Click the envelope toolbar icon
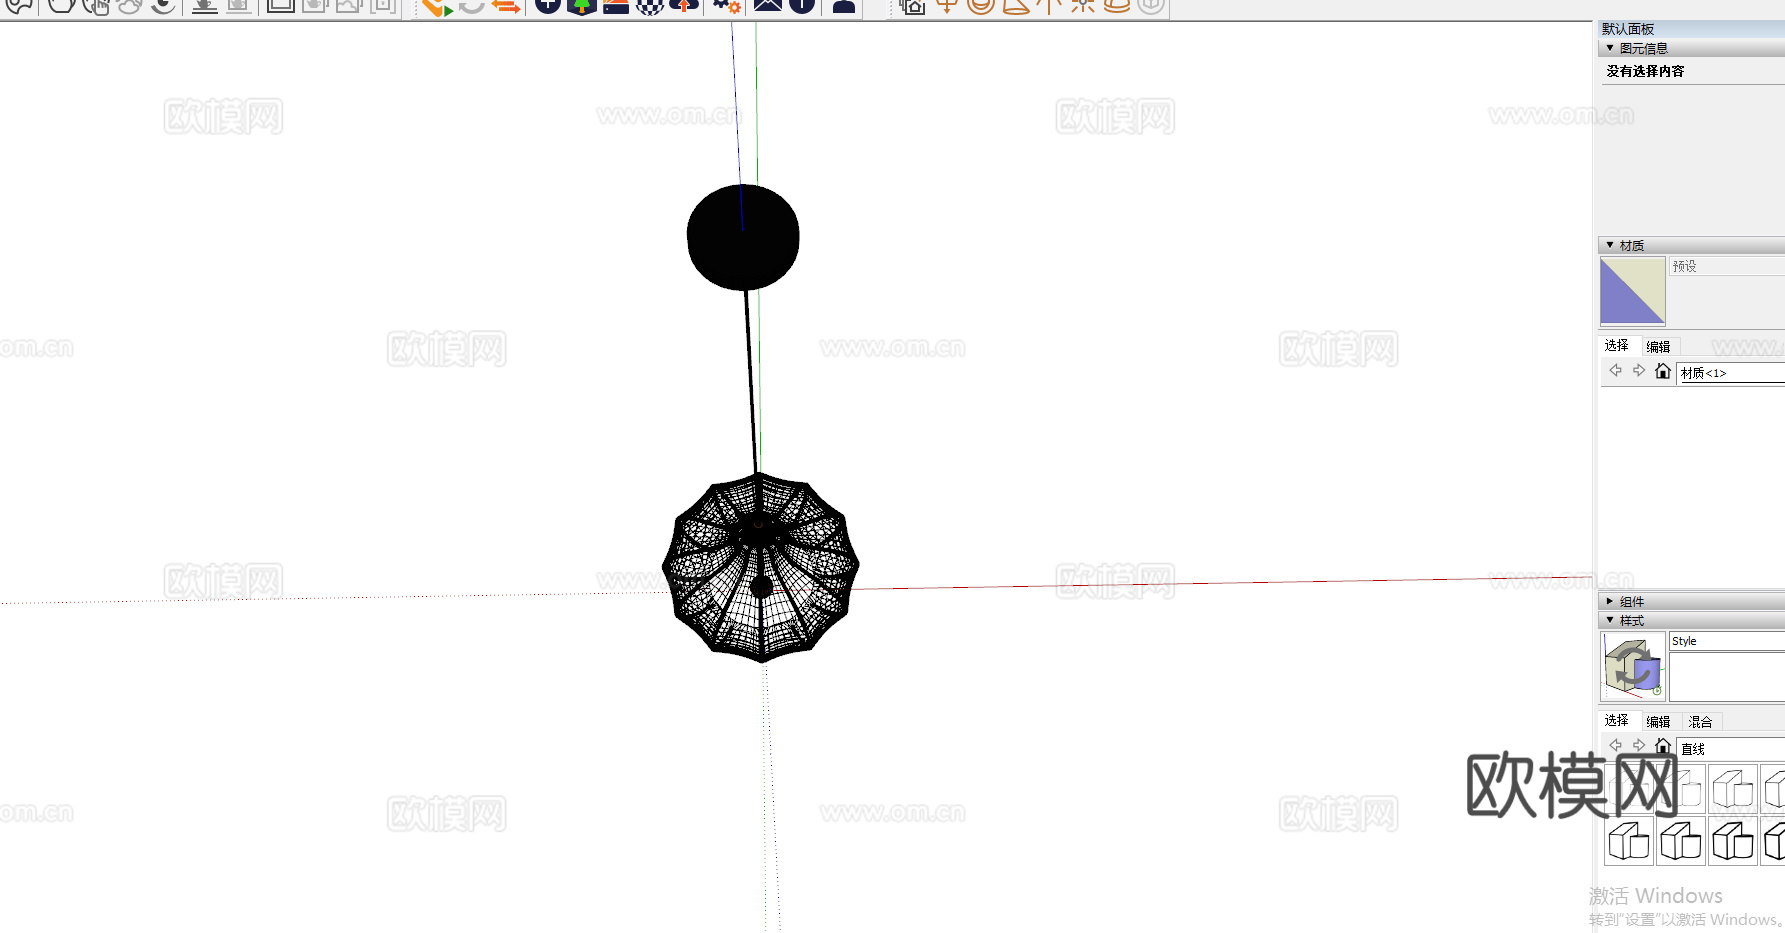This screenshot has height=933, width=1785. click(x=768, y=5)
